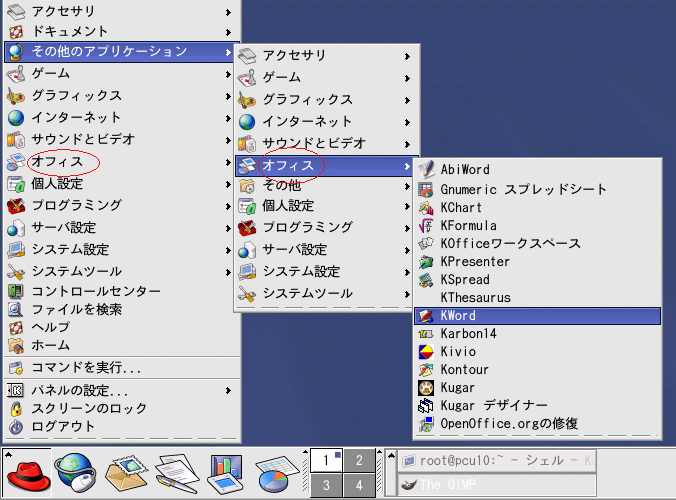This screenshot has height=500, width=676.
Task: Click the Kugar face icon
Action: tap(426, 388)
